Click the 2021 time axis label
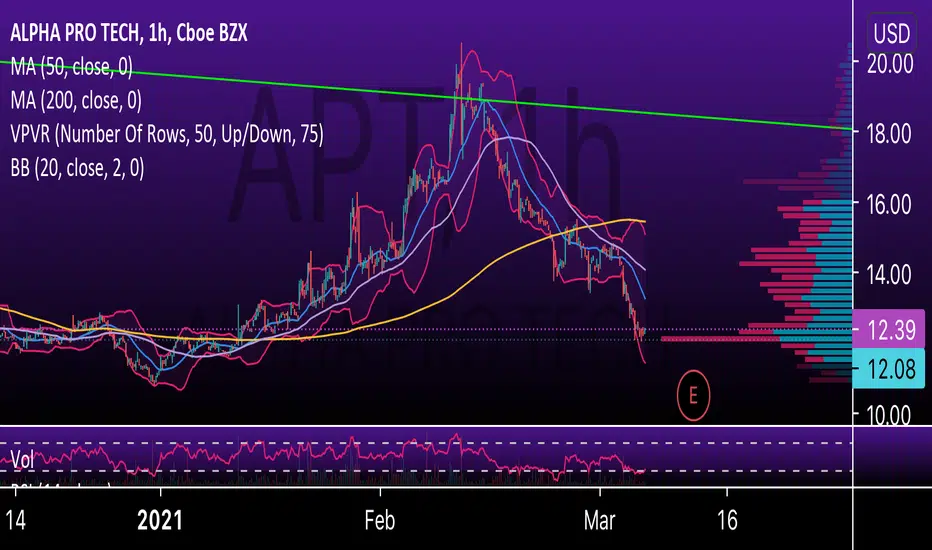Image resolution: width=932 pixels, height=550 pixels. pos(160,520)
